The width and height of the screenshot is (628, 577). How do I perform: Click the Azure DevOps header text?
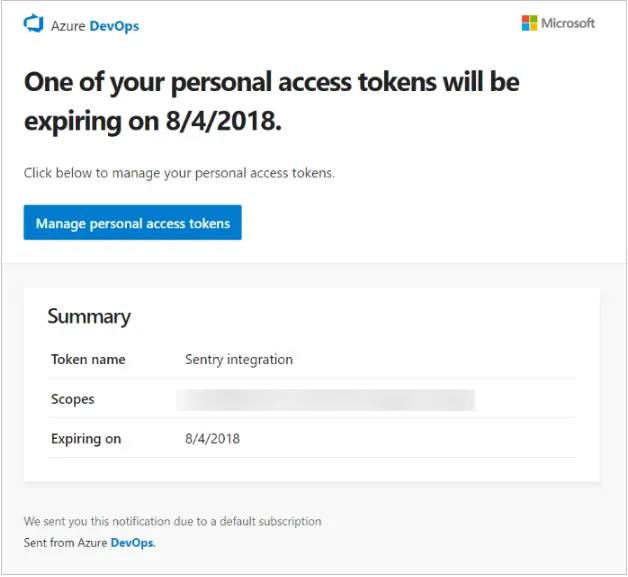click(95, 26)
